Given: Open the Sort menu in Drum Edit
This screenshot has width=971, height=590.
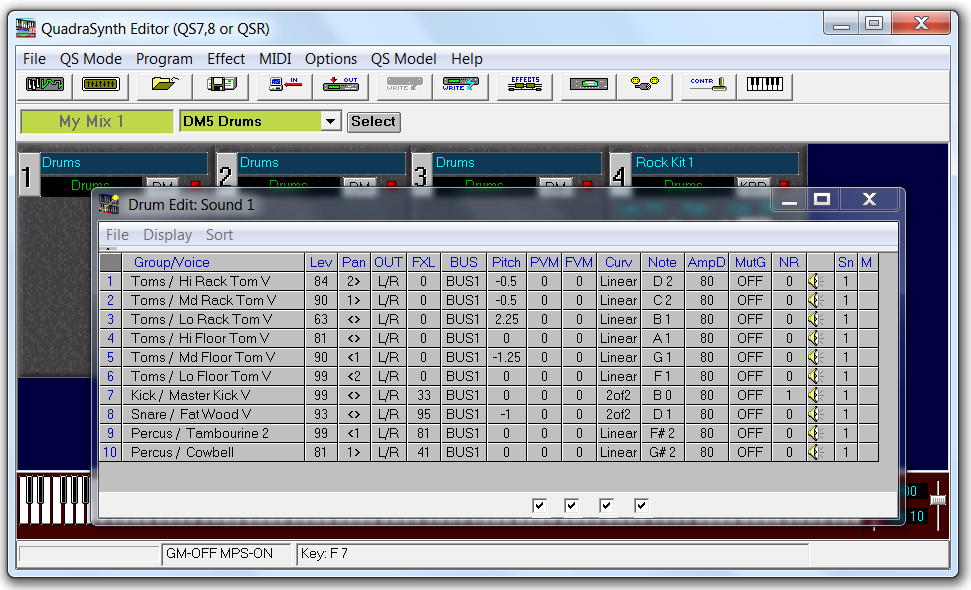Looking at the screenshot, I should click(x=219, y=235).
